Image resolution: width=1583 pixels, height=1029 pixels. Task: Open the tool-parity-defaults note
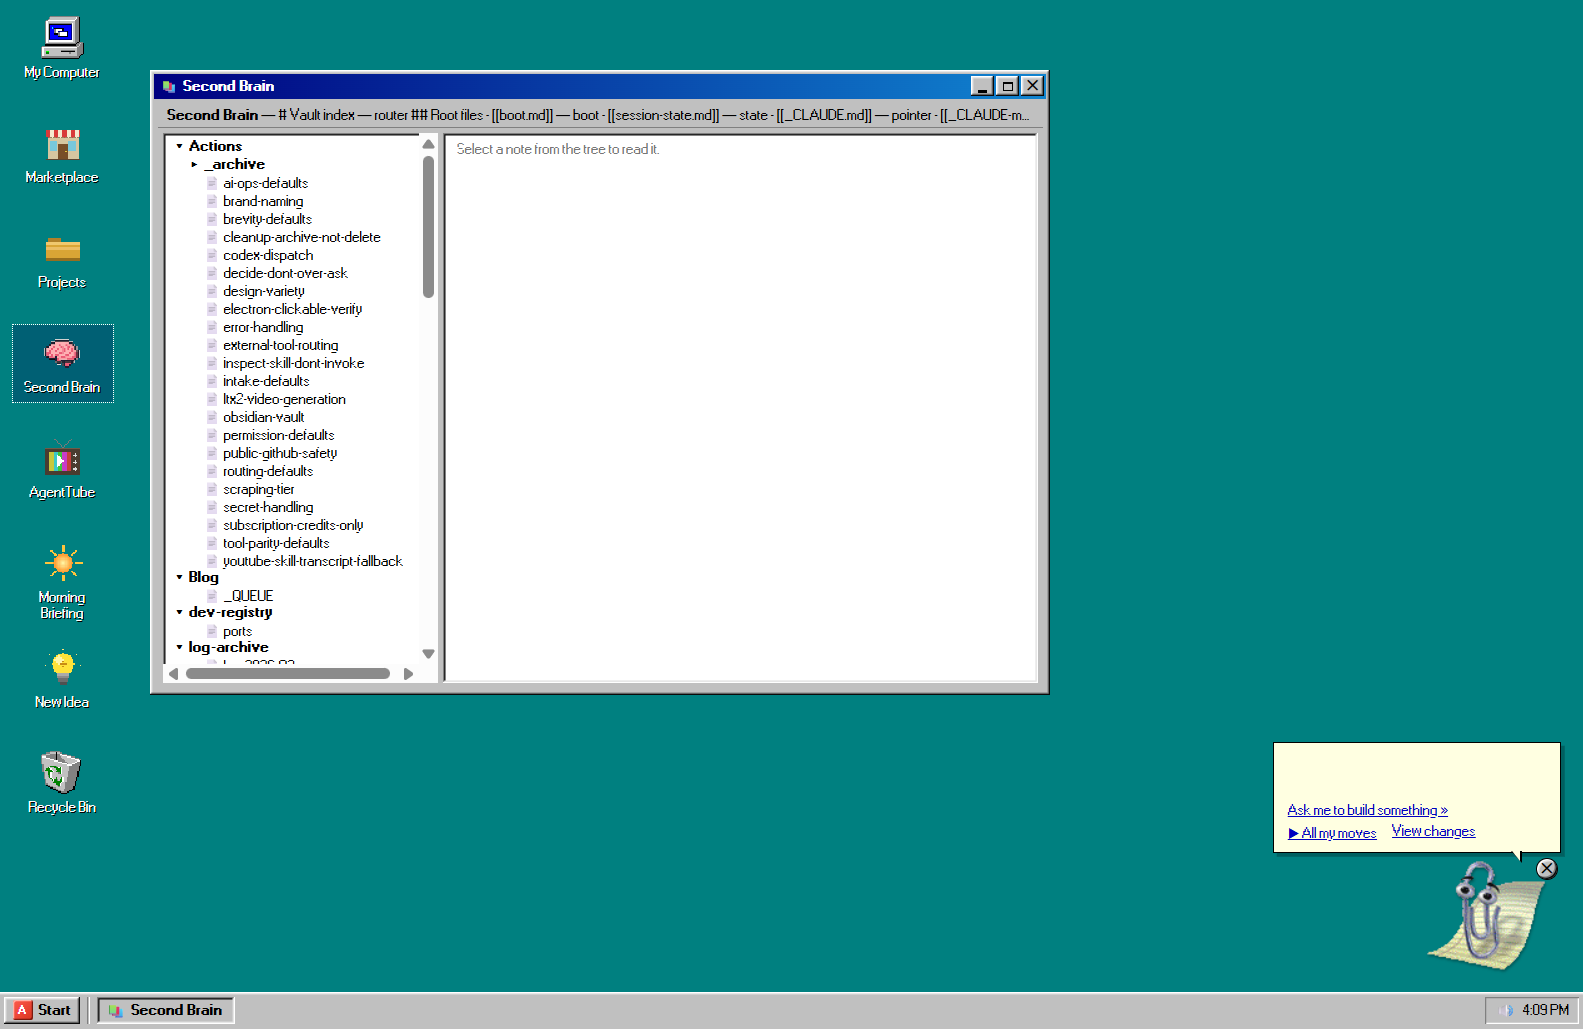pos(276,543)
